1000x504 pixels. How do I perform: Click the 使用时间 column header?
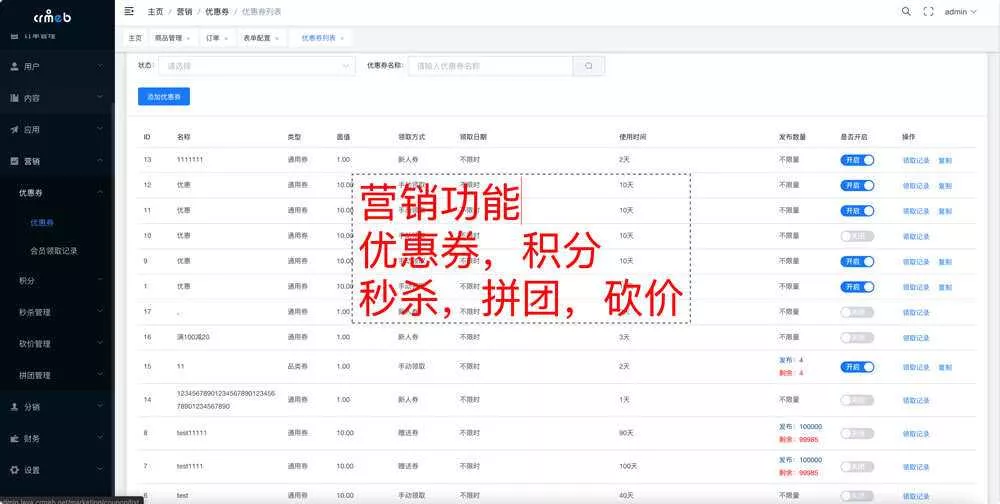click(632, 137)
